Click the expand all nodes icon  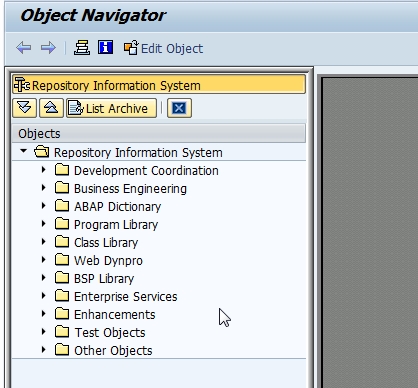24,108
